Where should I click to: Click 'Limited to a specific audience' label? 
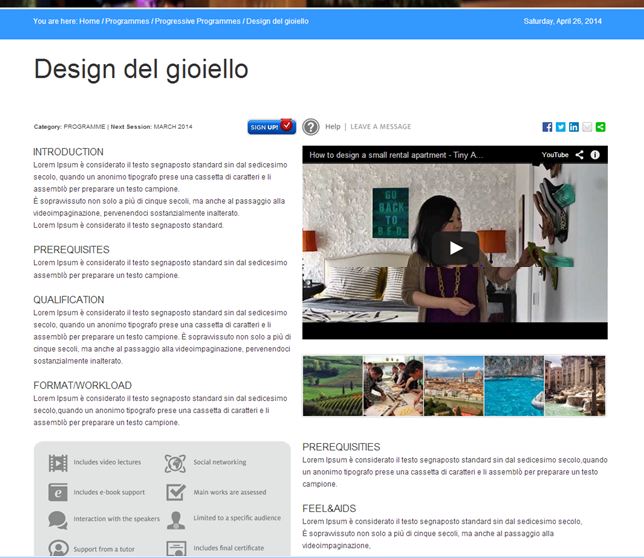tap(237, 518)
